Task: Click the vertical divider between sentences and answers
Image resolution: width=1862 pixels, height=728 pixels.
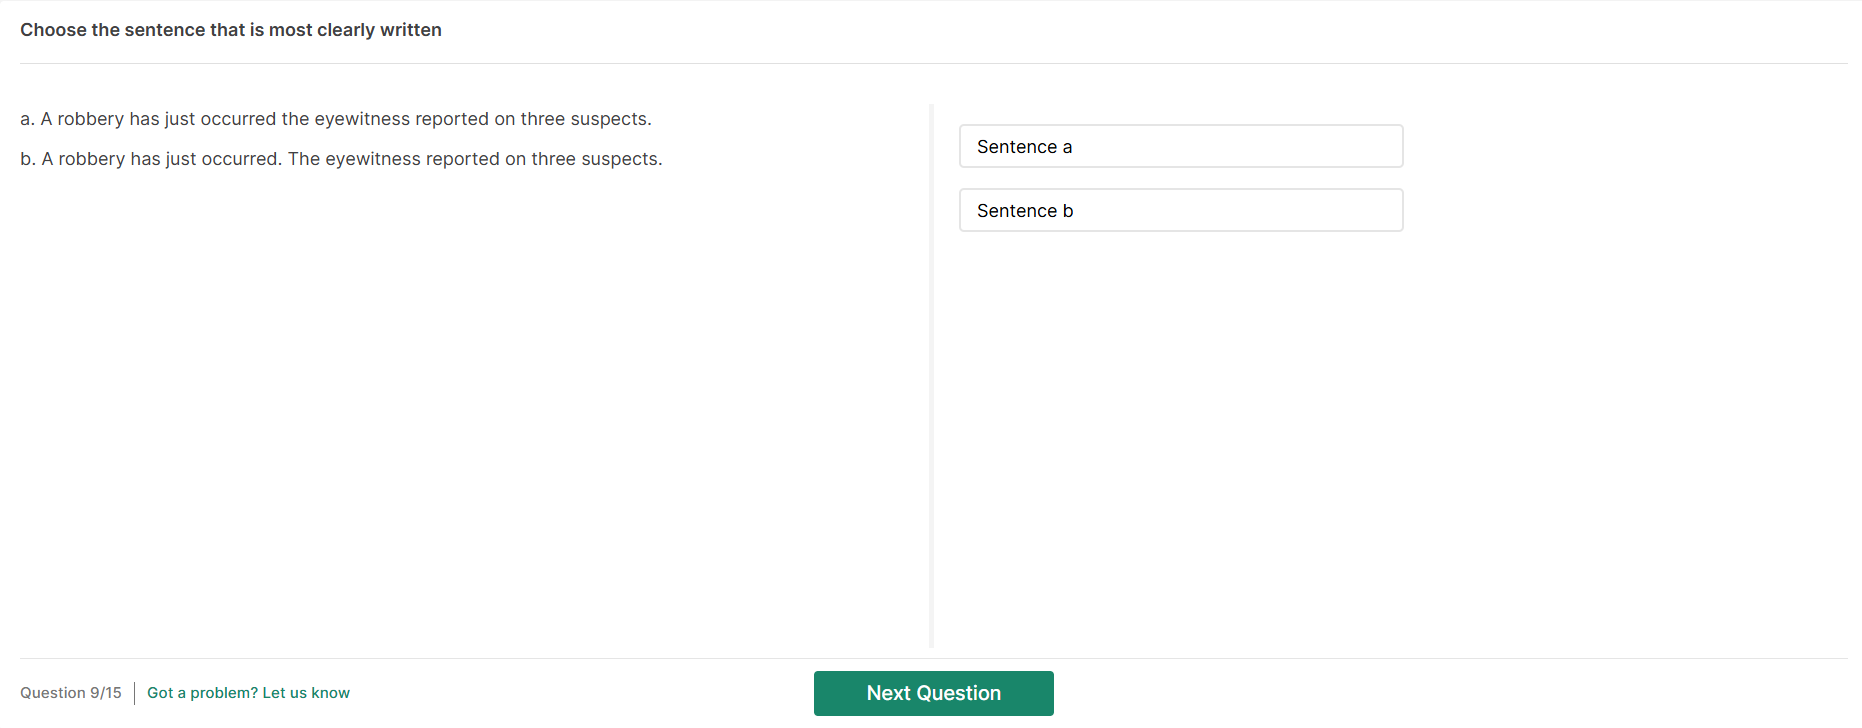Action: coord(931,376)
